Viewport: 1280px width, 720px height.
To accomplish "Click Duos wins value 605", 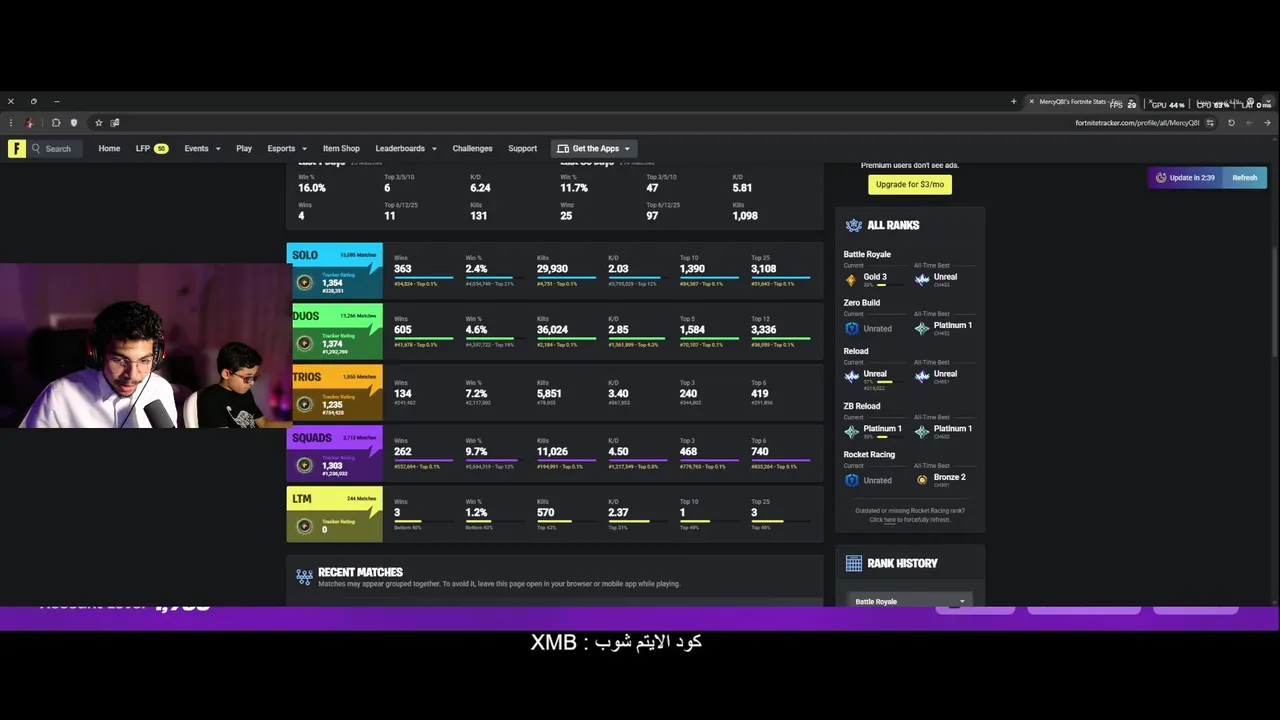I will 403,329.
